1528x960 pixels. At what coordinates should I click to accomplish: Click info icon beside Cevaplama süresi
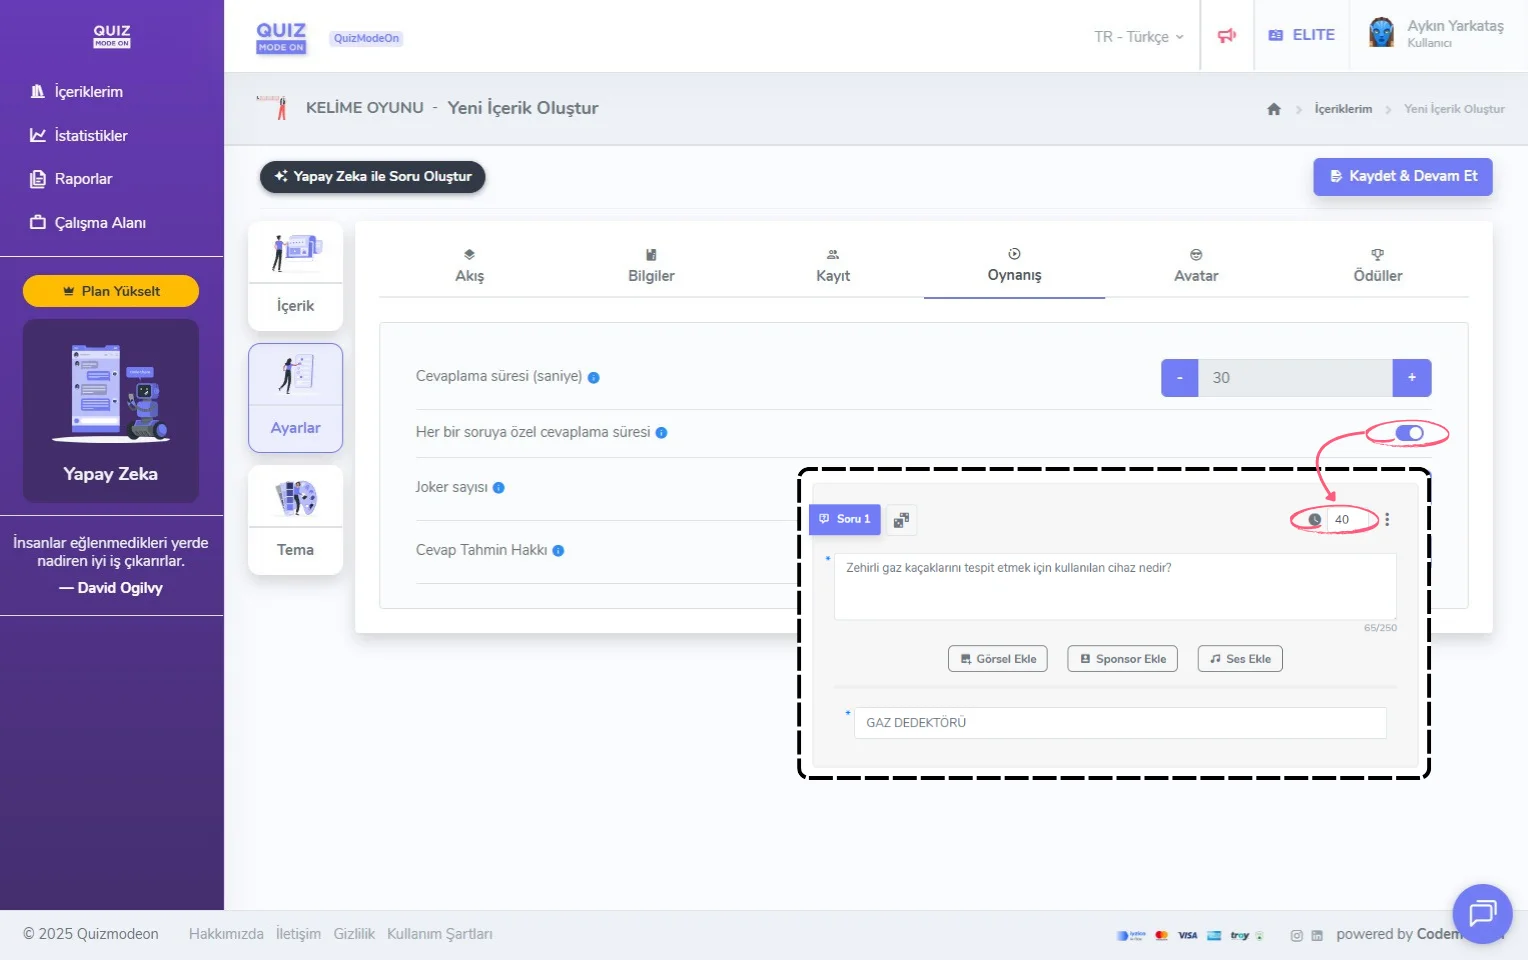click(x=594, y=378)
